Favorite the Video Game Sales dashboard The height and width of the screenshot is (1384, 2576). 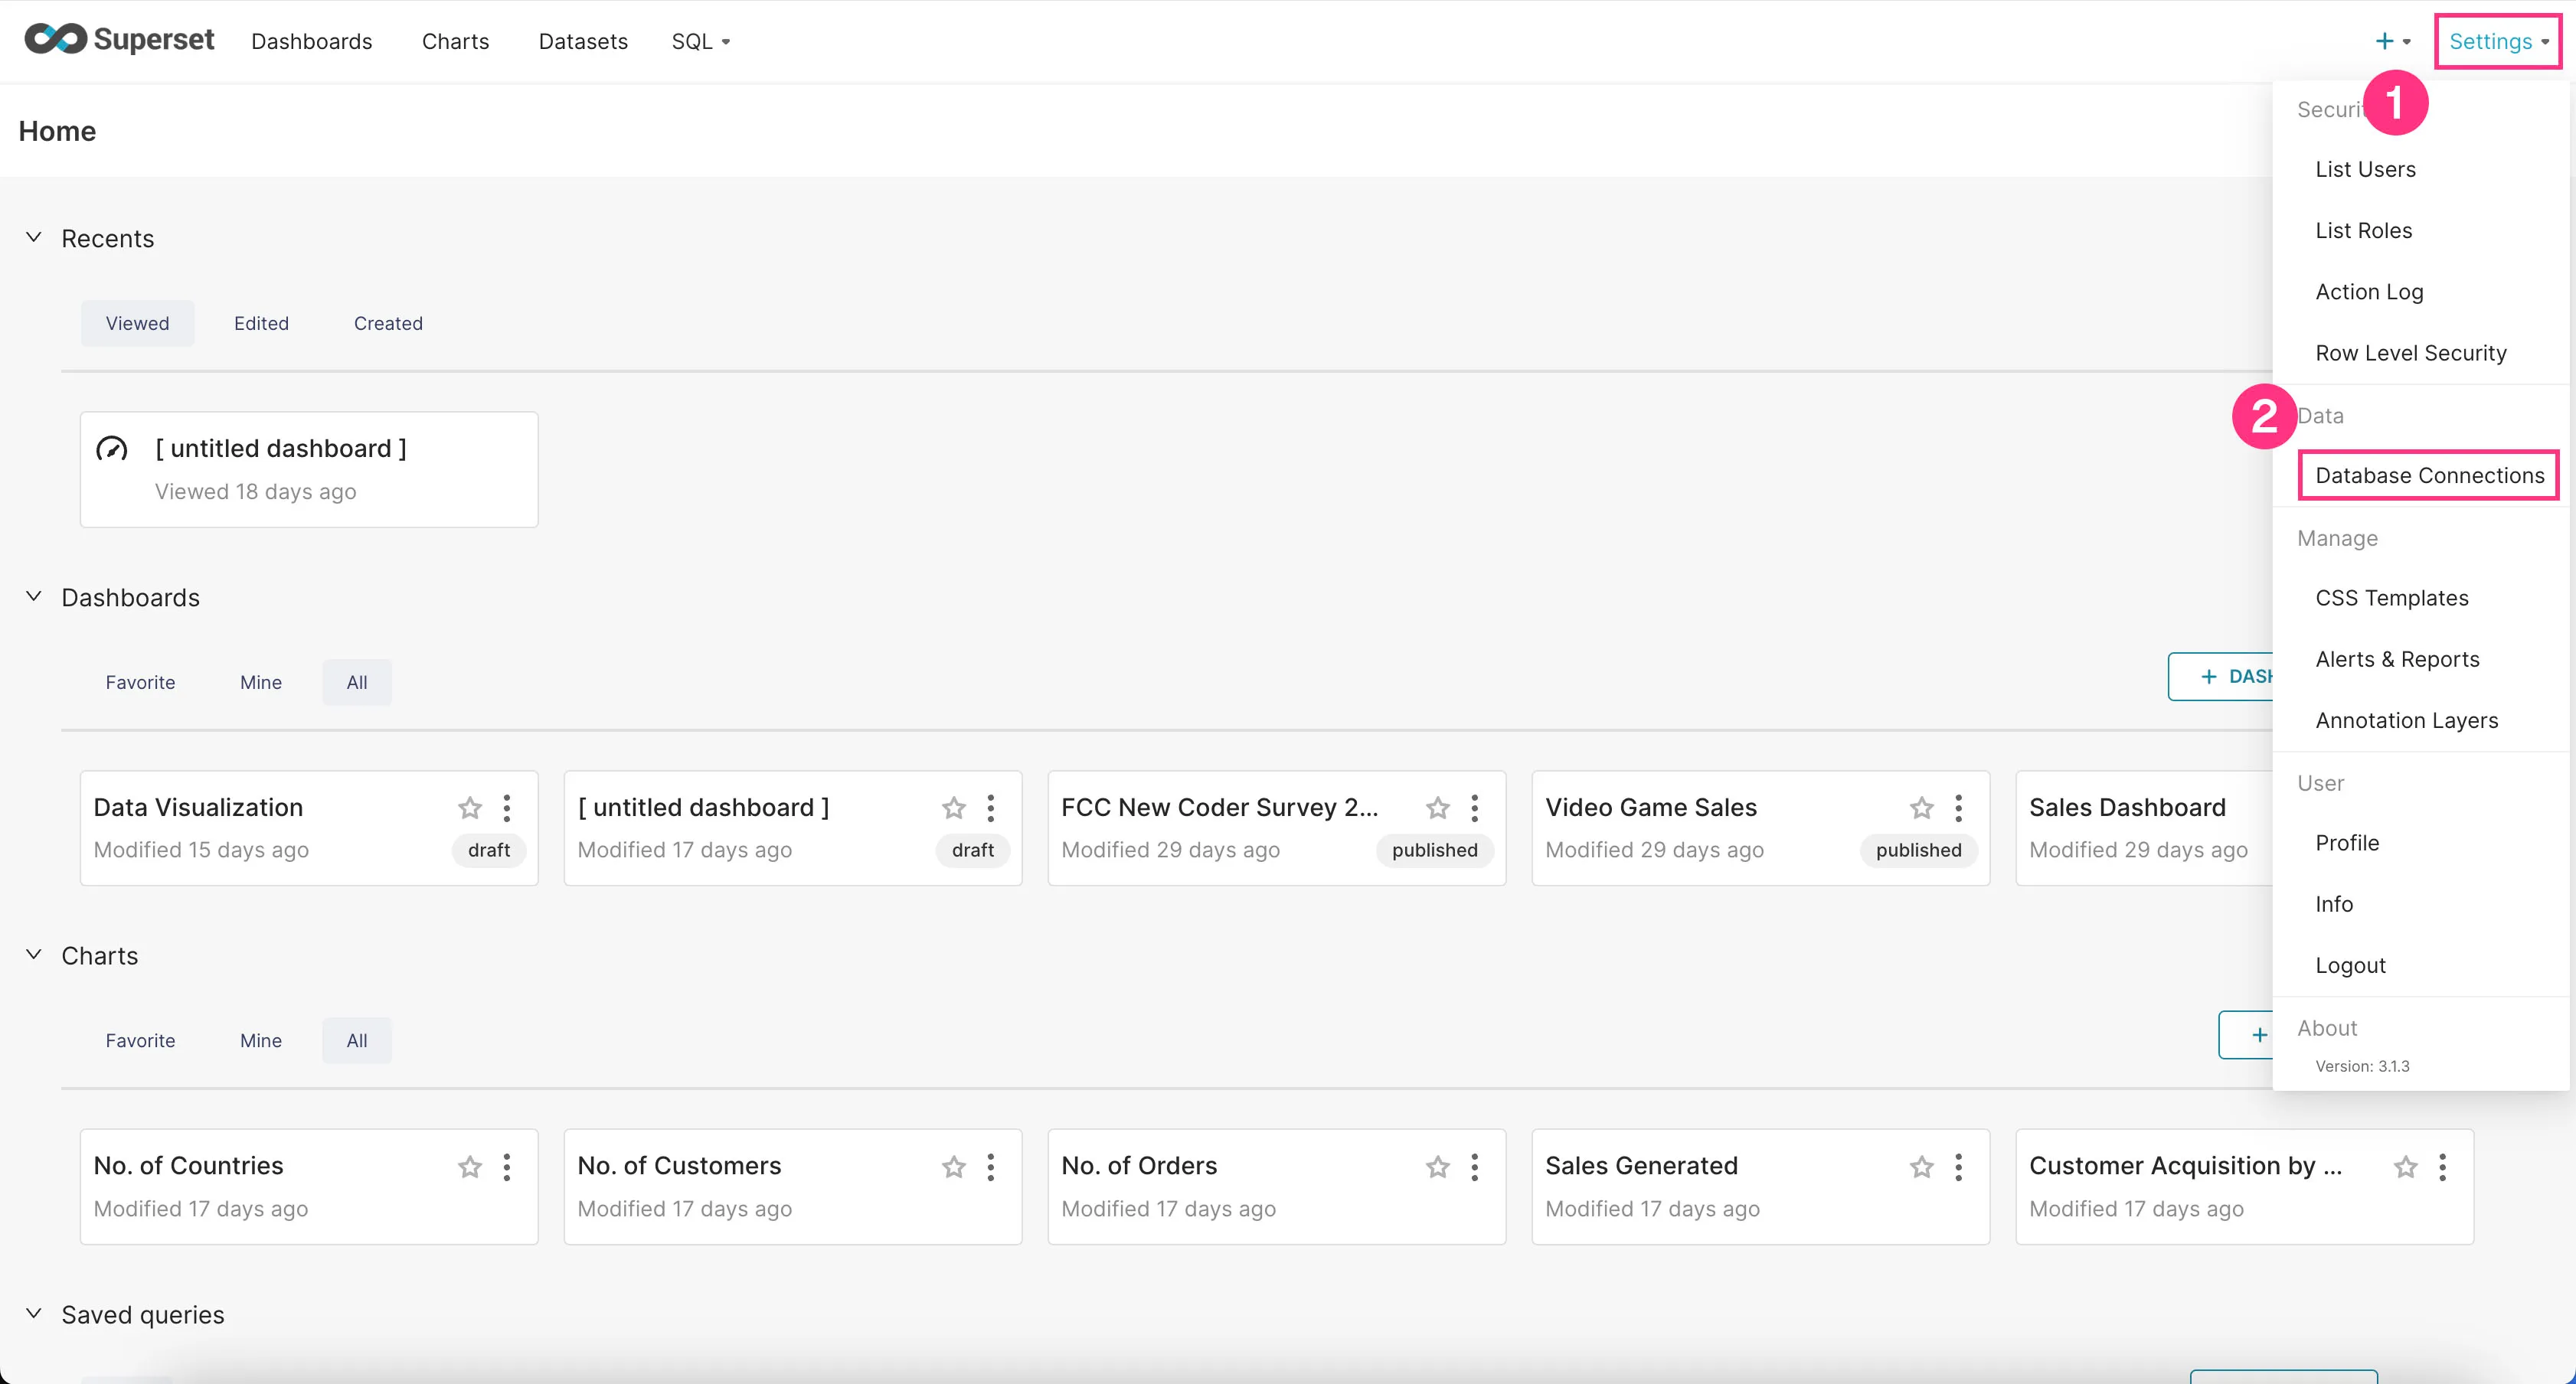(1922, 807)
